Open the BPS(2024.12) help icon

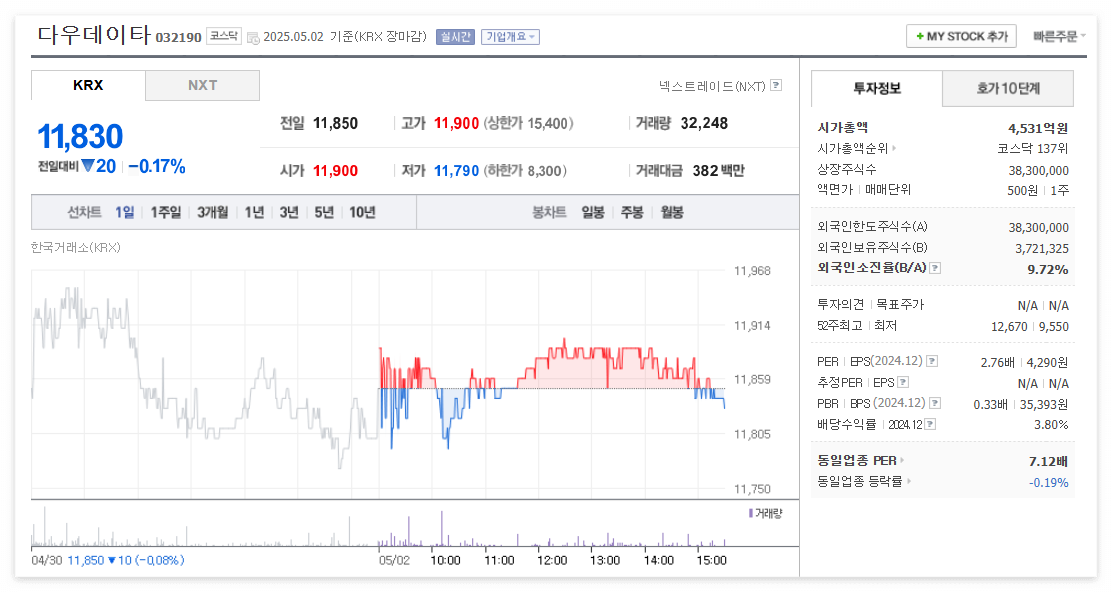(x=935, y=403)
